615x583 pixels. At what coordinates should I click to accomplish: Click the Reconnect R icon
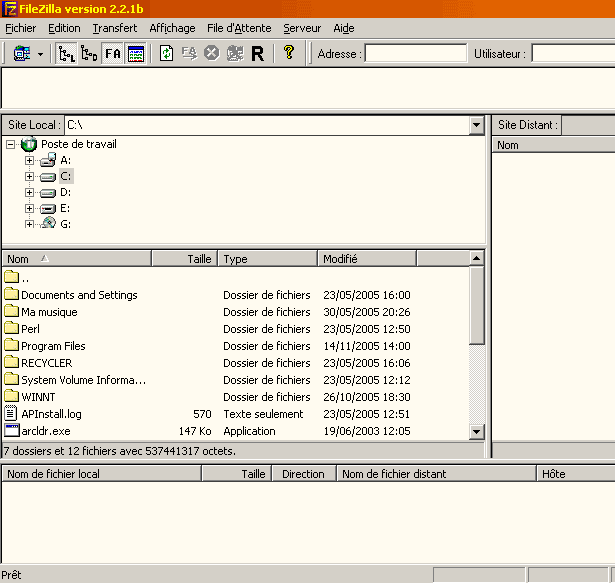(258, 54)
